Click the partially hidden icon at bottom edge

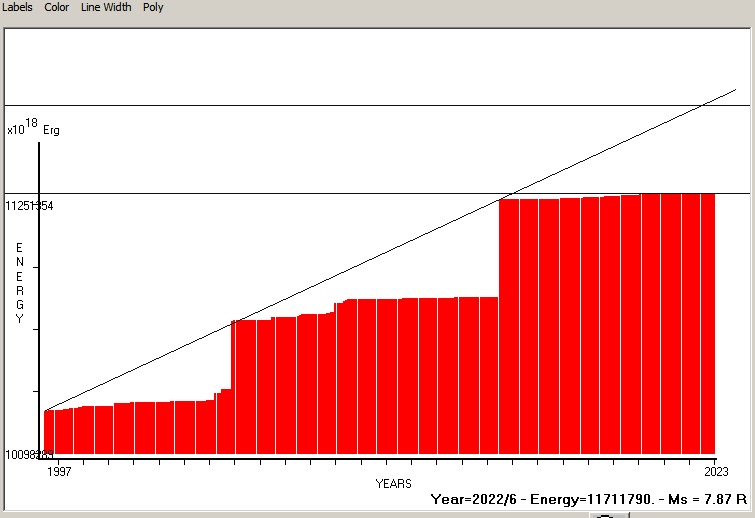tap(609, 515)
